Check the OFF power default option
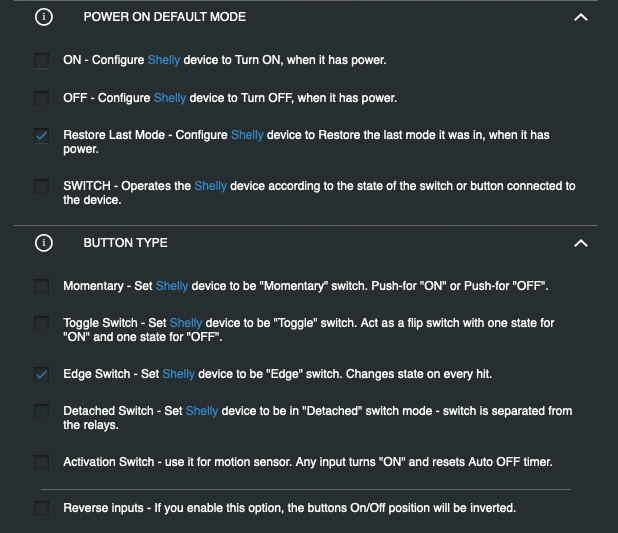Image resolution: width=618 pixels, height=533 pixels. pyautogui.click(x=41, y=99)
